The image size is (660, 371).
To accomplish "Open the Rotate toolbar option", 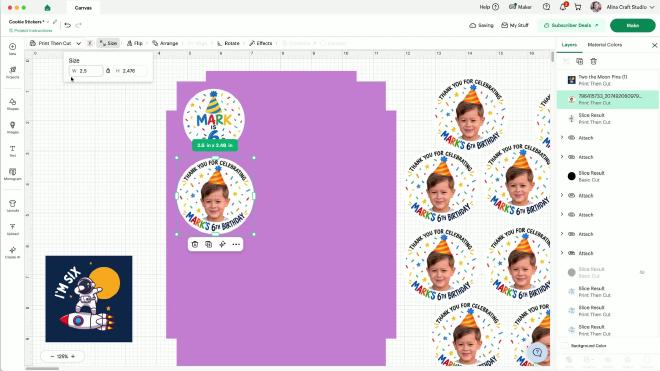I will click(228, 43).
